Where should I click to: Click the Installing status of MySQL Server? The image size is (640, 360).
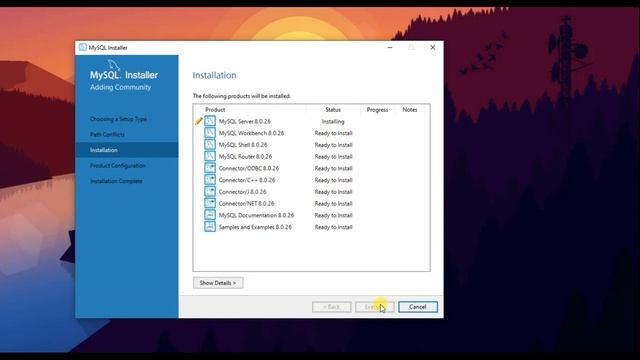click(333, 122)
